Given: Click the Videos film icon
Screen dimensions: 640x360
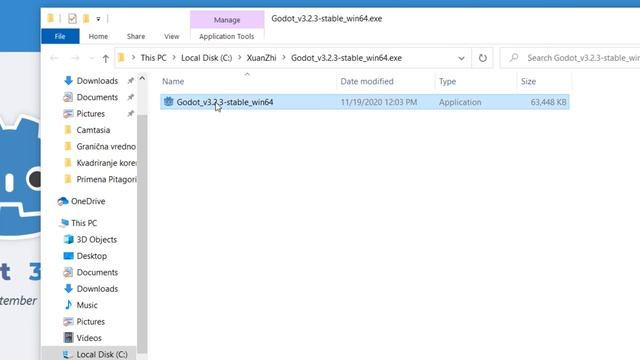Looking at the screenshot, I should [69, 338].
